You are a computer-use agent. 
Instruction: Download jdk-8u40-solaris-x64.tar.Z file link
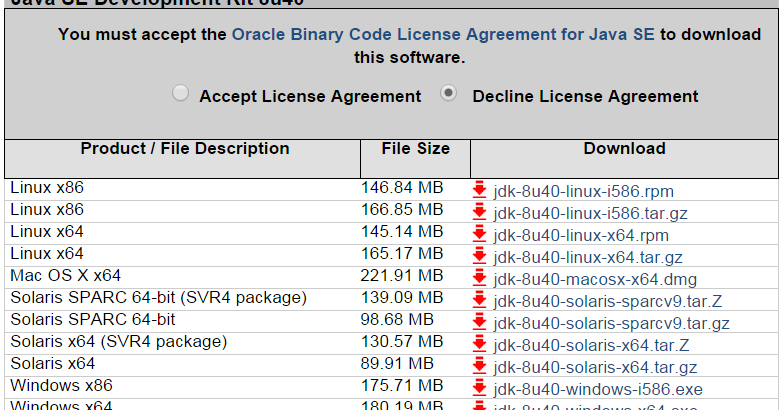point(591,345)
